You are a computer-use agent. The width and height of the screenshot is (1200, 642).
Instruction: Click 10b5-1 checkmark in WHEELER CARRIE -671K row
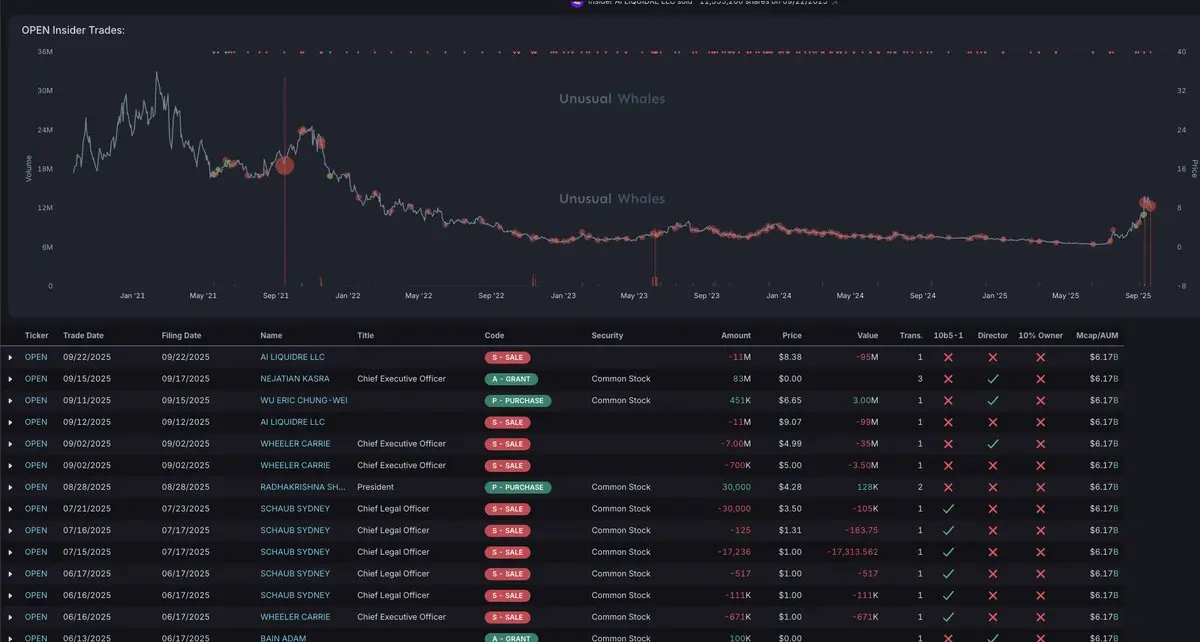pyautogui.click(x=948, y=617)
